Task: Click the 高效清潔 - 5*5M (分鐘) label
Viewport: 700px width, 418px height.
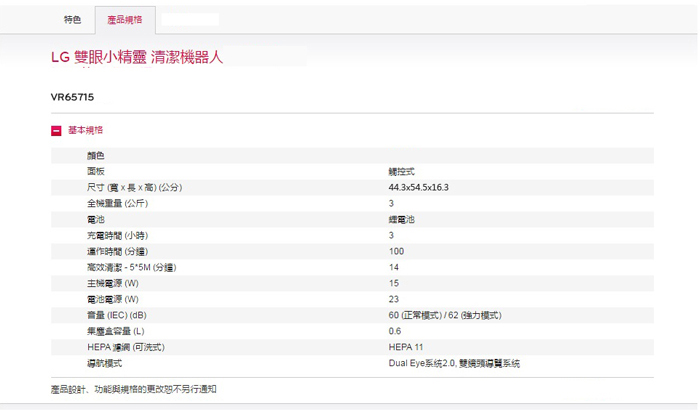Action: [x=132, y=268]
